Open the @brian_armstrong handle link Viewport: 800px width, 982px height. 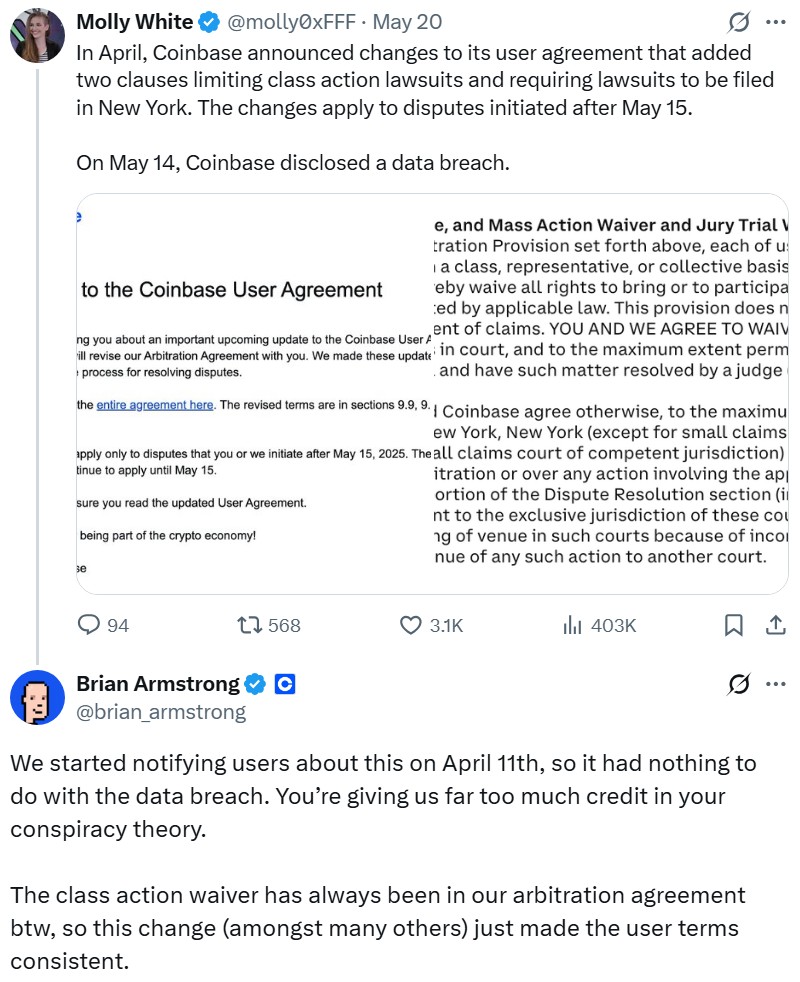161,712
